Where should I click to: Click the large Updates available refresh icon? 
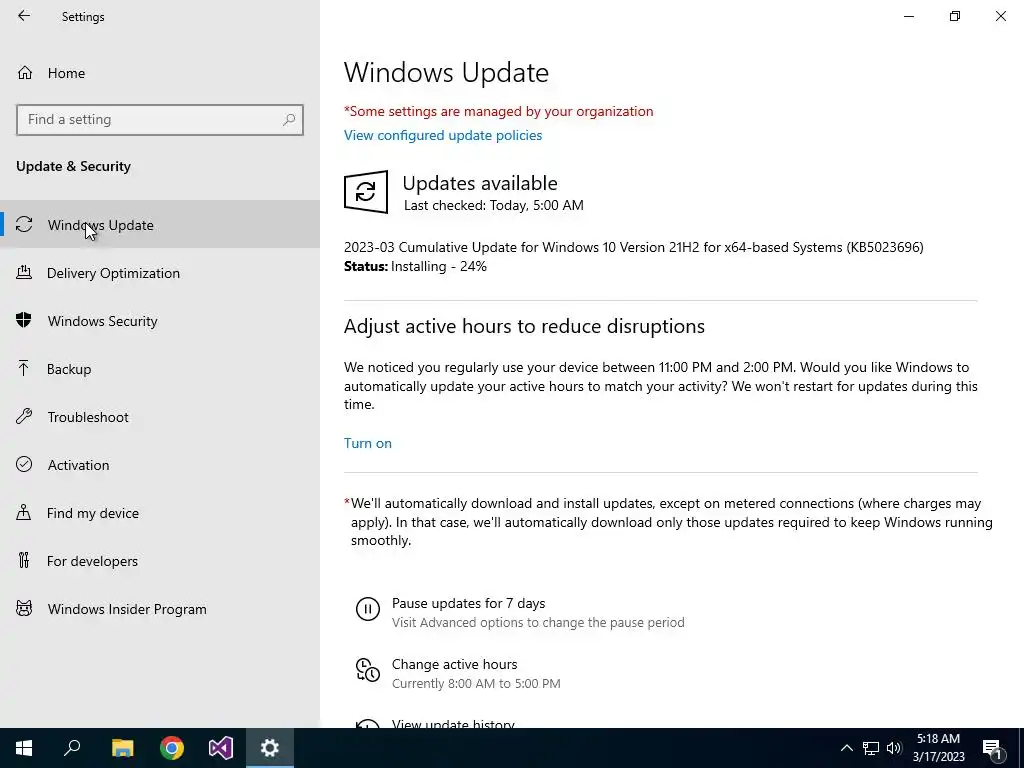pos(366,192)
